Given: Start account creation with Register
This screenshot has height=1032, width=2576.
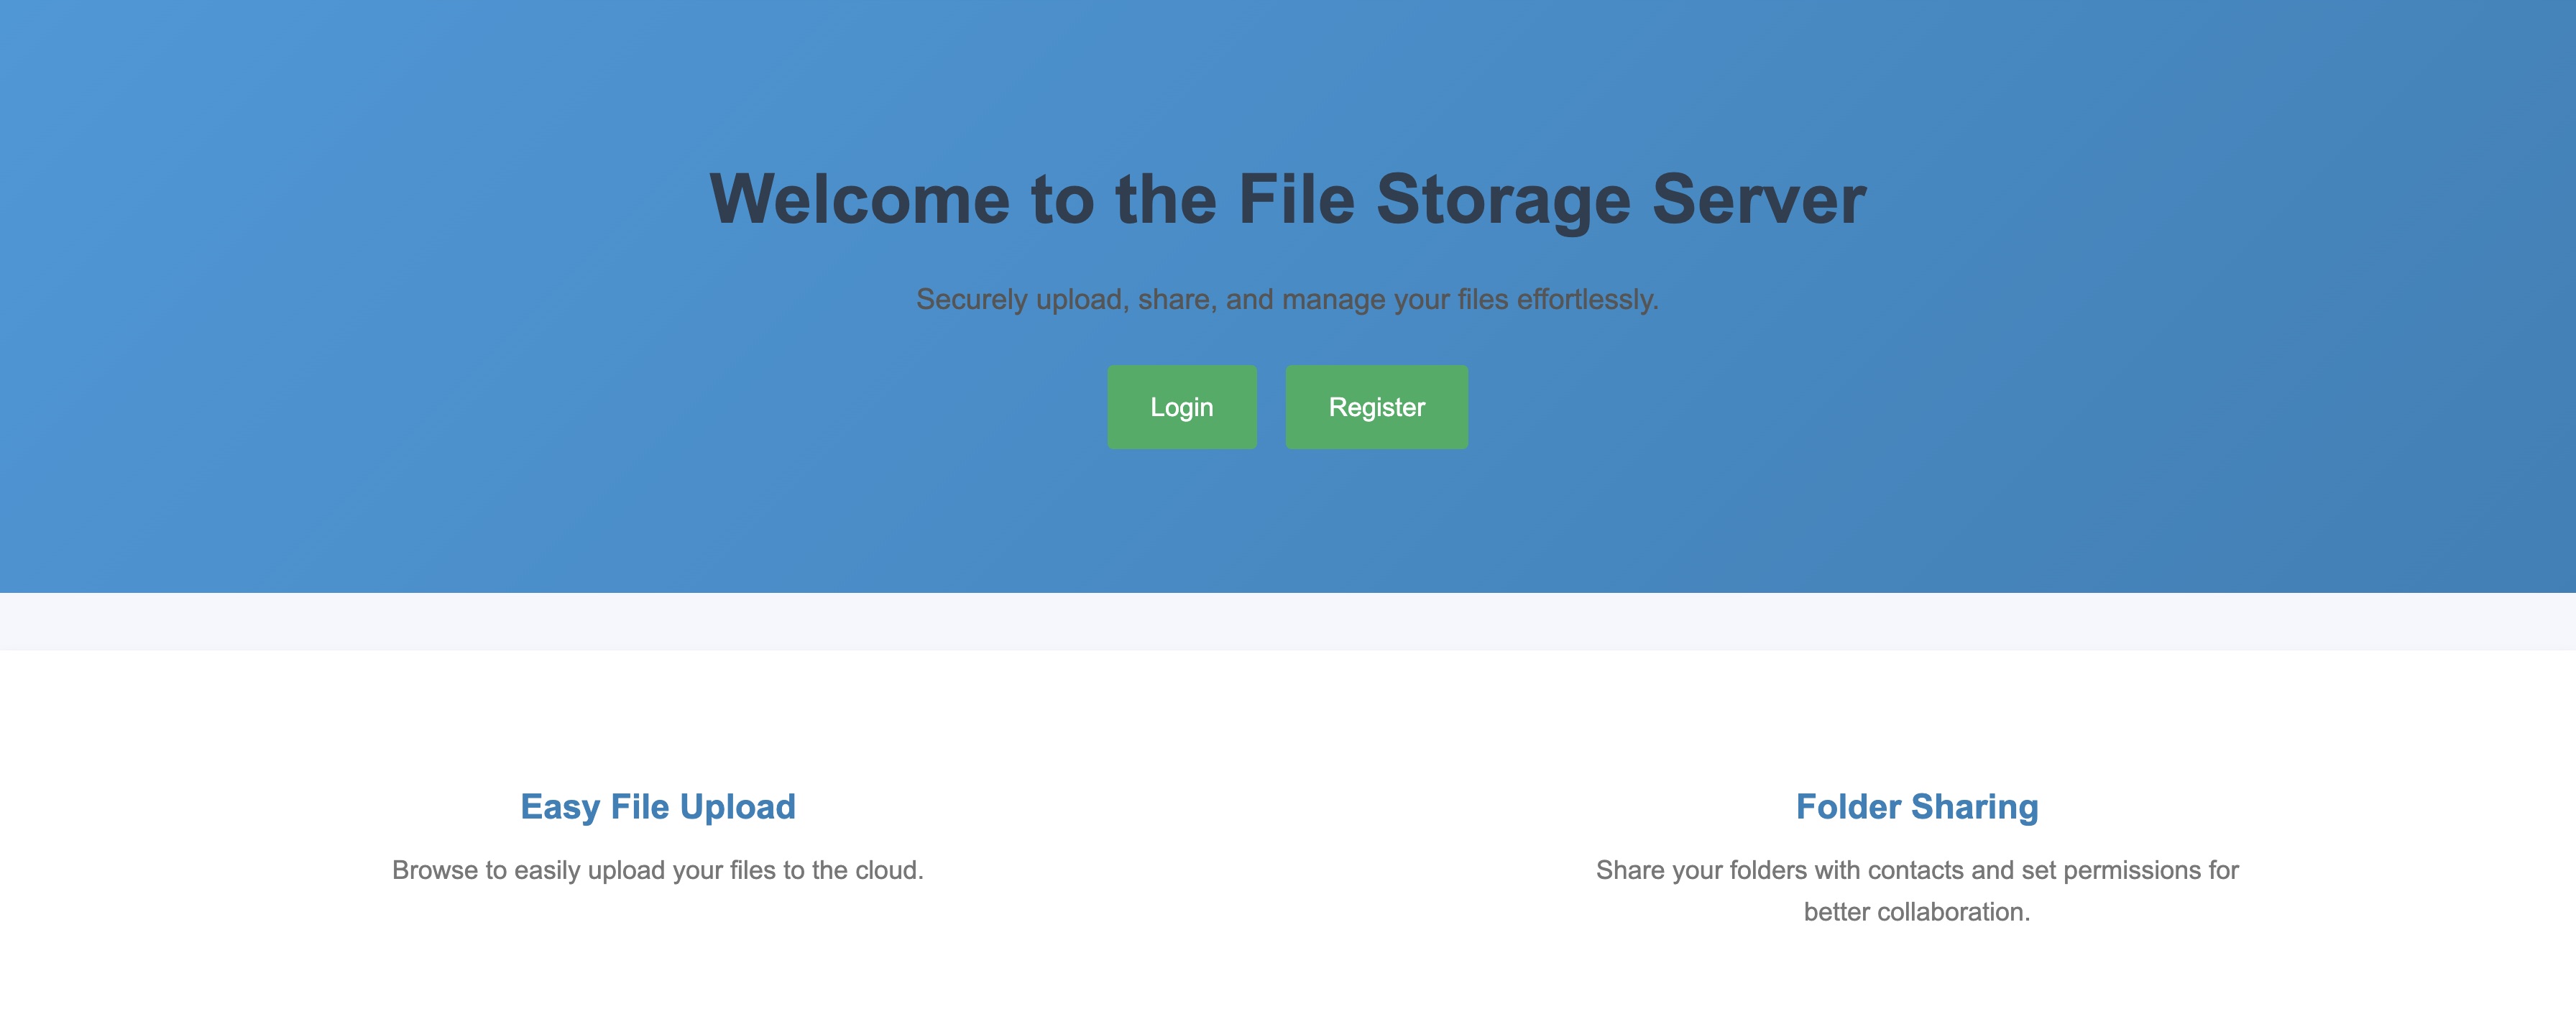Looking at the screenshot, I should pos(1376,407).
